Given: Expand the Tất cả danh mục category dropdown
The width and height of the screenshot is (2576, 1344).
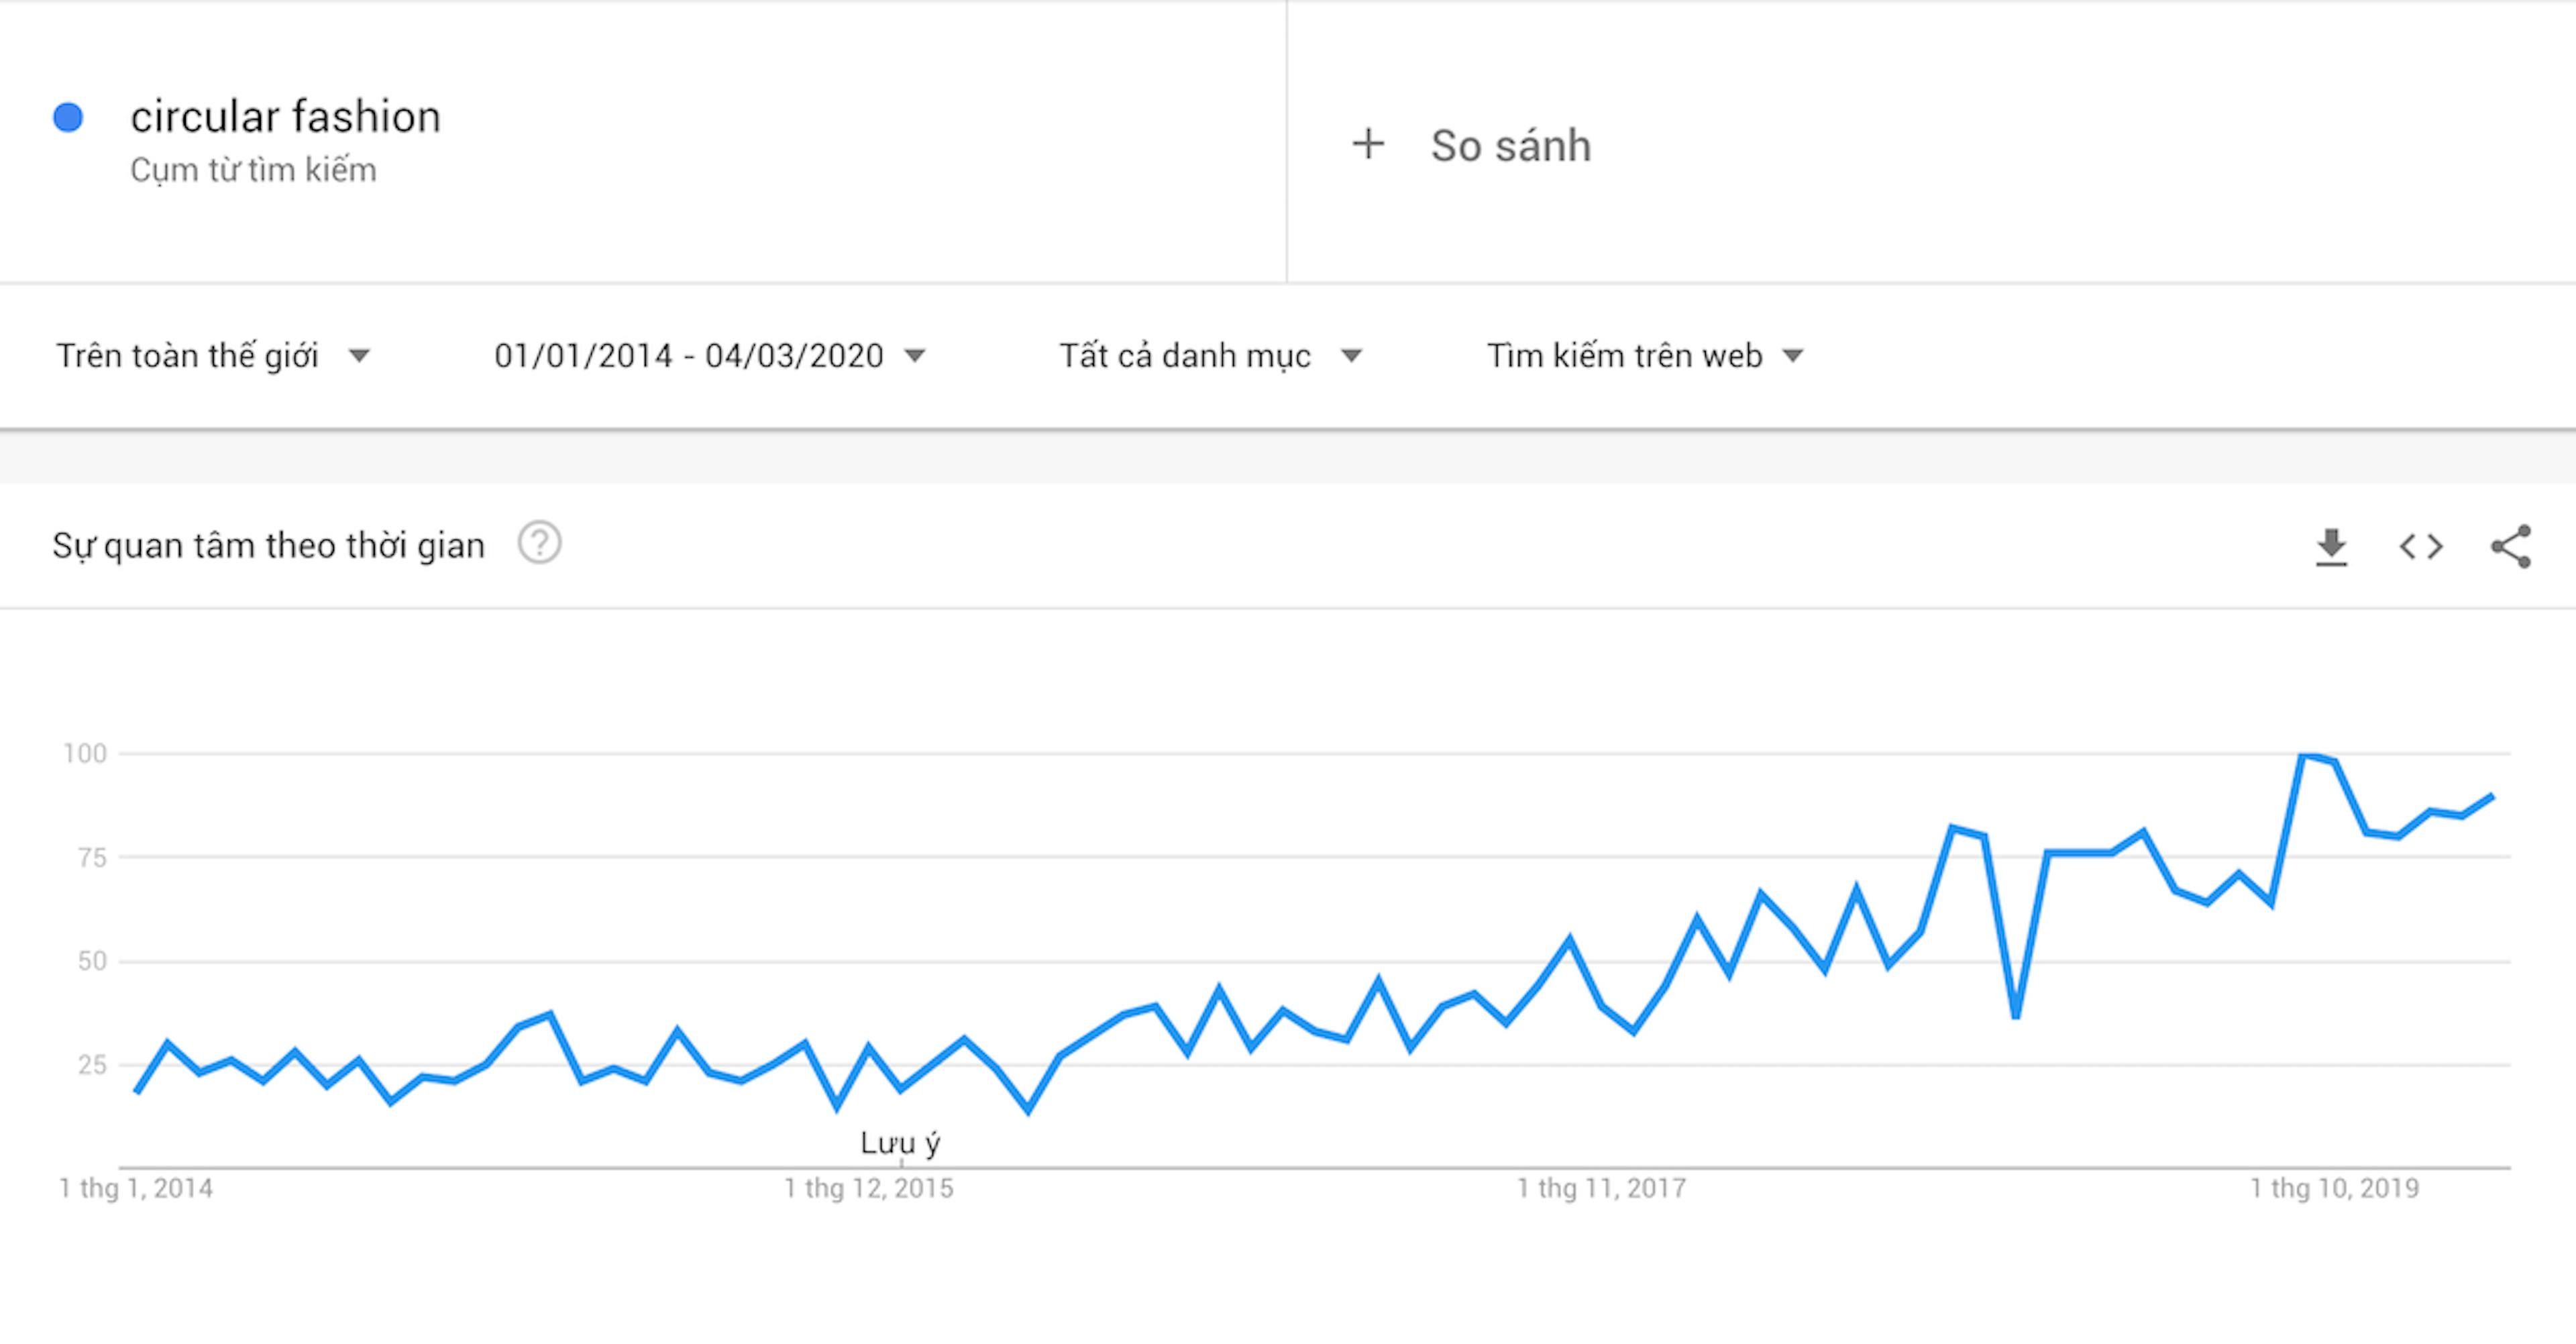Looking at the screenshot, I should point(1211,356).
